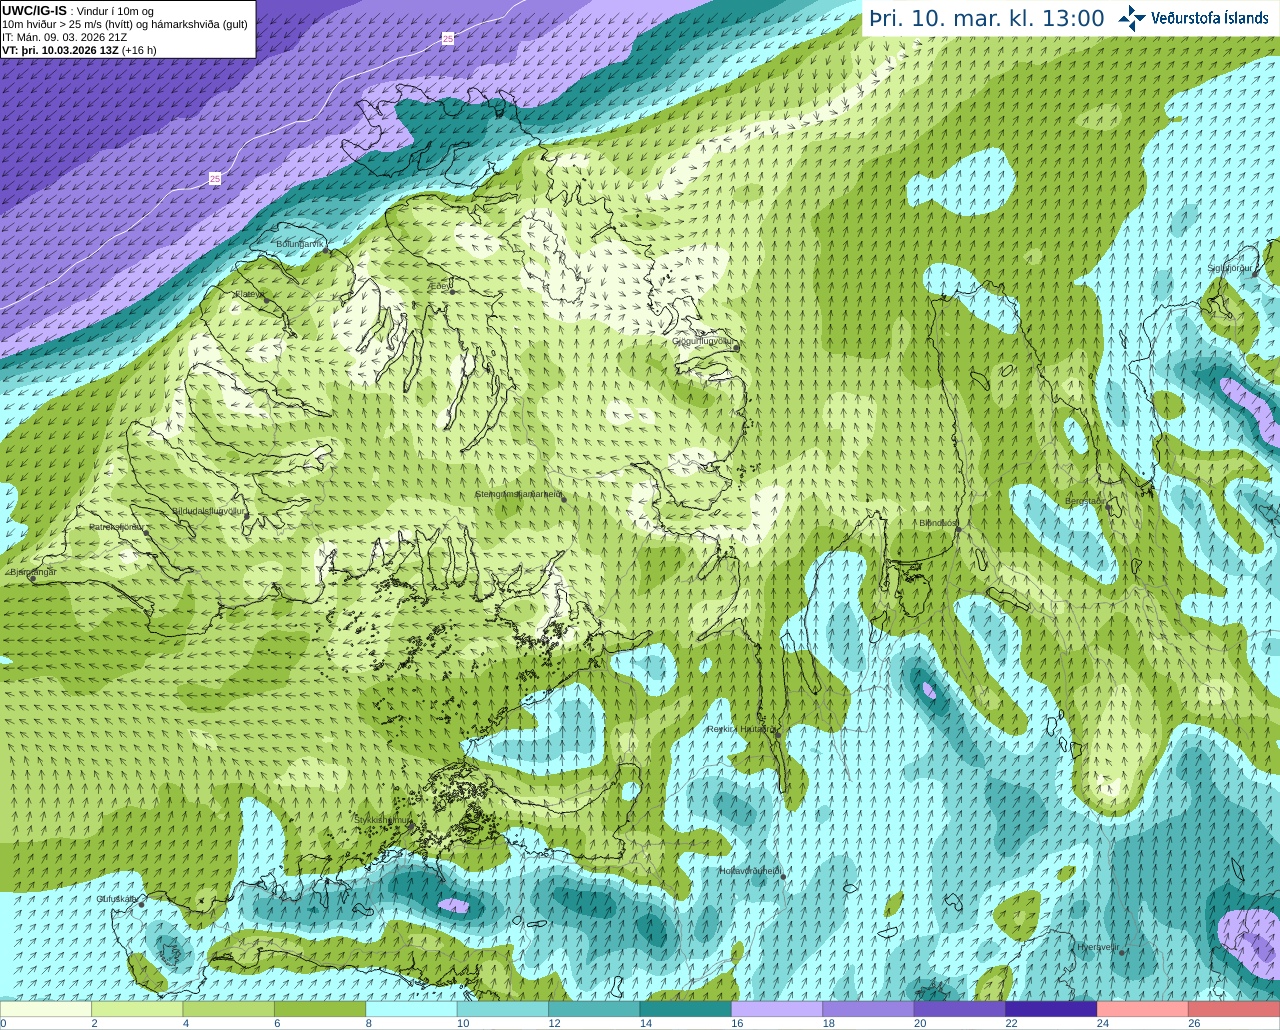The height and width of the screenshot is (1030, 1280).
Task: Click the Patreksfjörður station label
Action: (x=116, y=526)
